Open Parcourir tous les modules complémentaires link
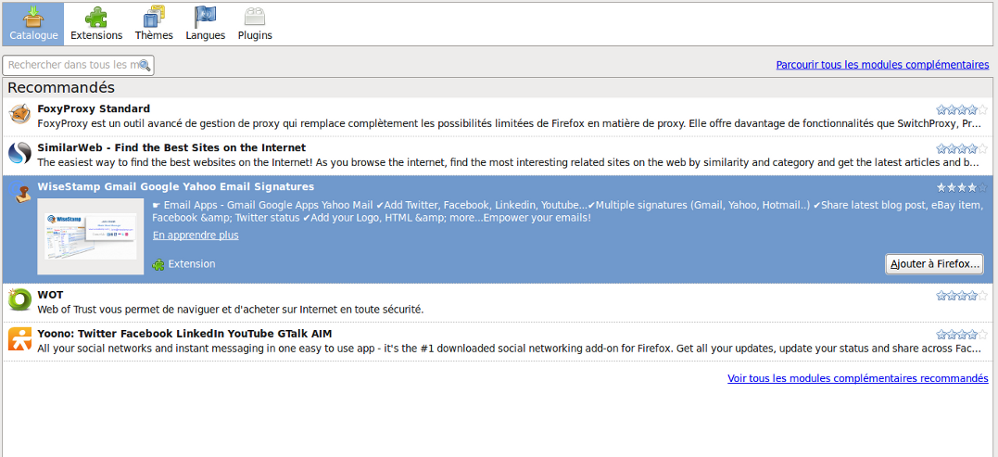The width and height of the screenshot is (998, 457). (882, 65)
